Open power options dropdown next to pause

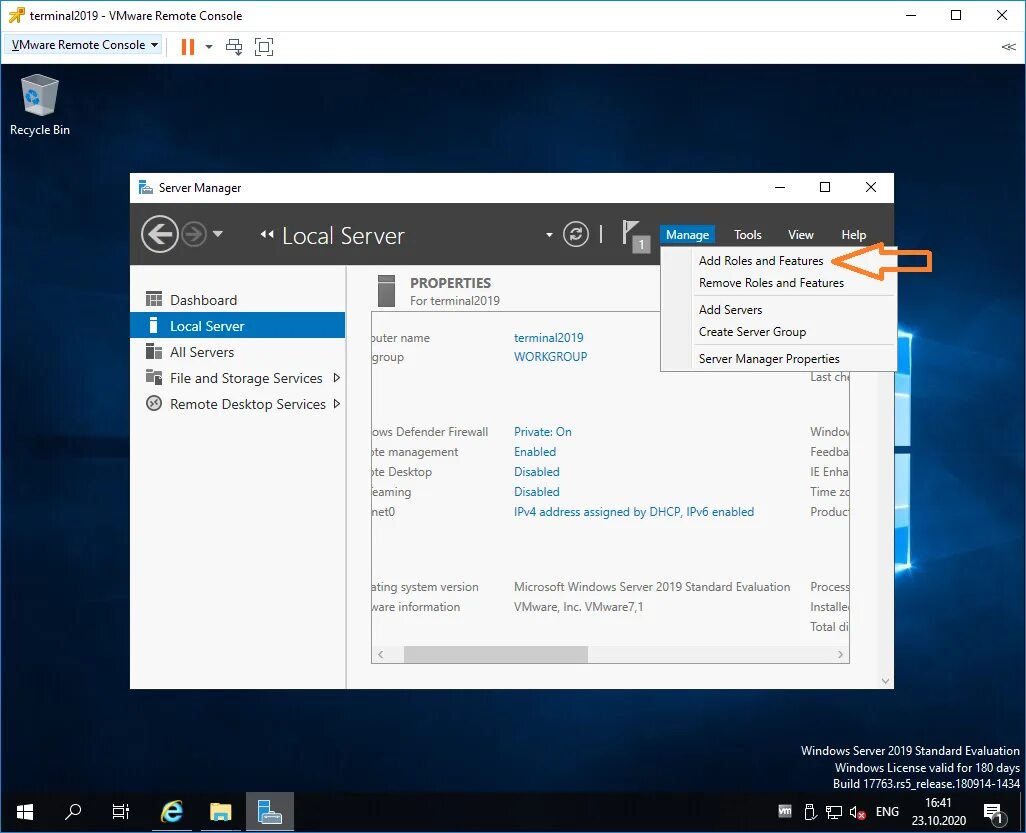pyautogui.click(x=209, y=46)
